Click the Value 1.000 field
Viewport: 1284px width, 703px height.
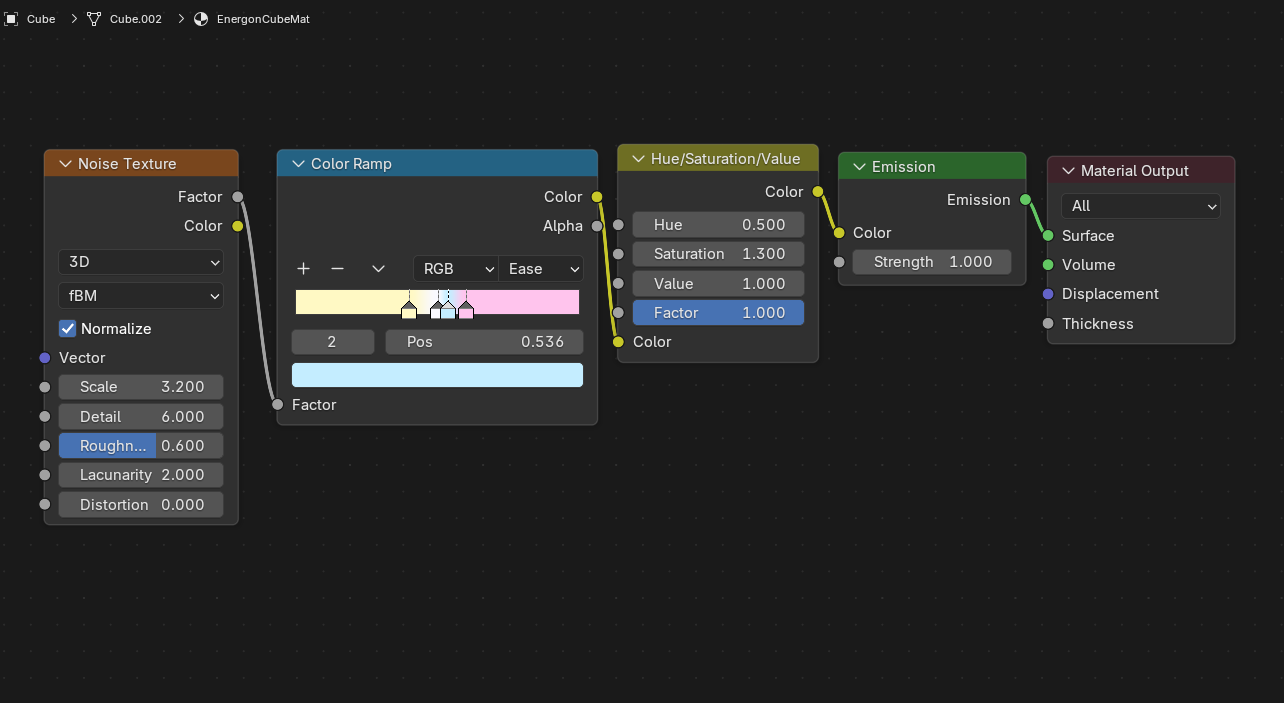(x=718, y=284)
